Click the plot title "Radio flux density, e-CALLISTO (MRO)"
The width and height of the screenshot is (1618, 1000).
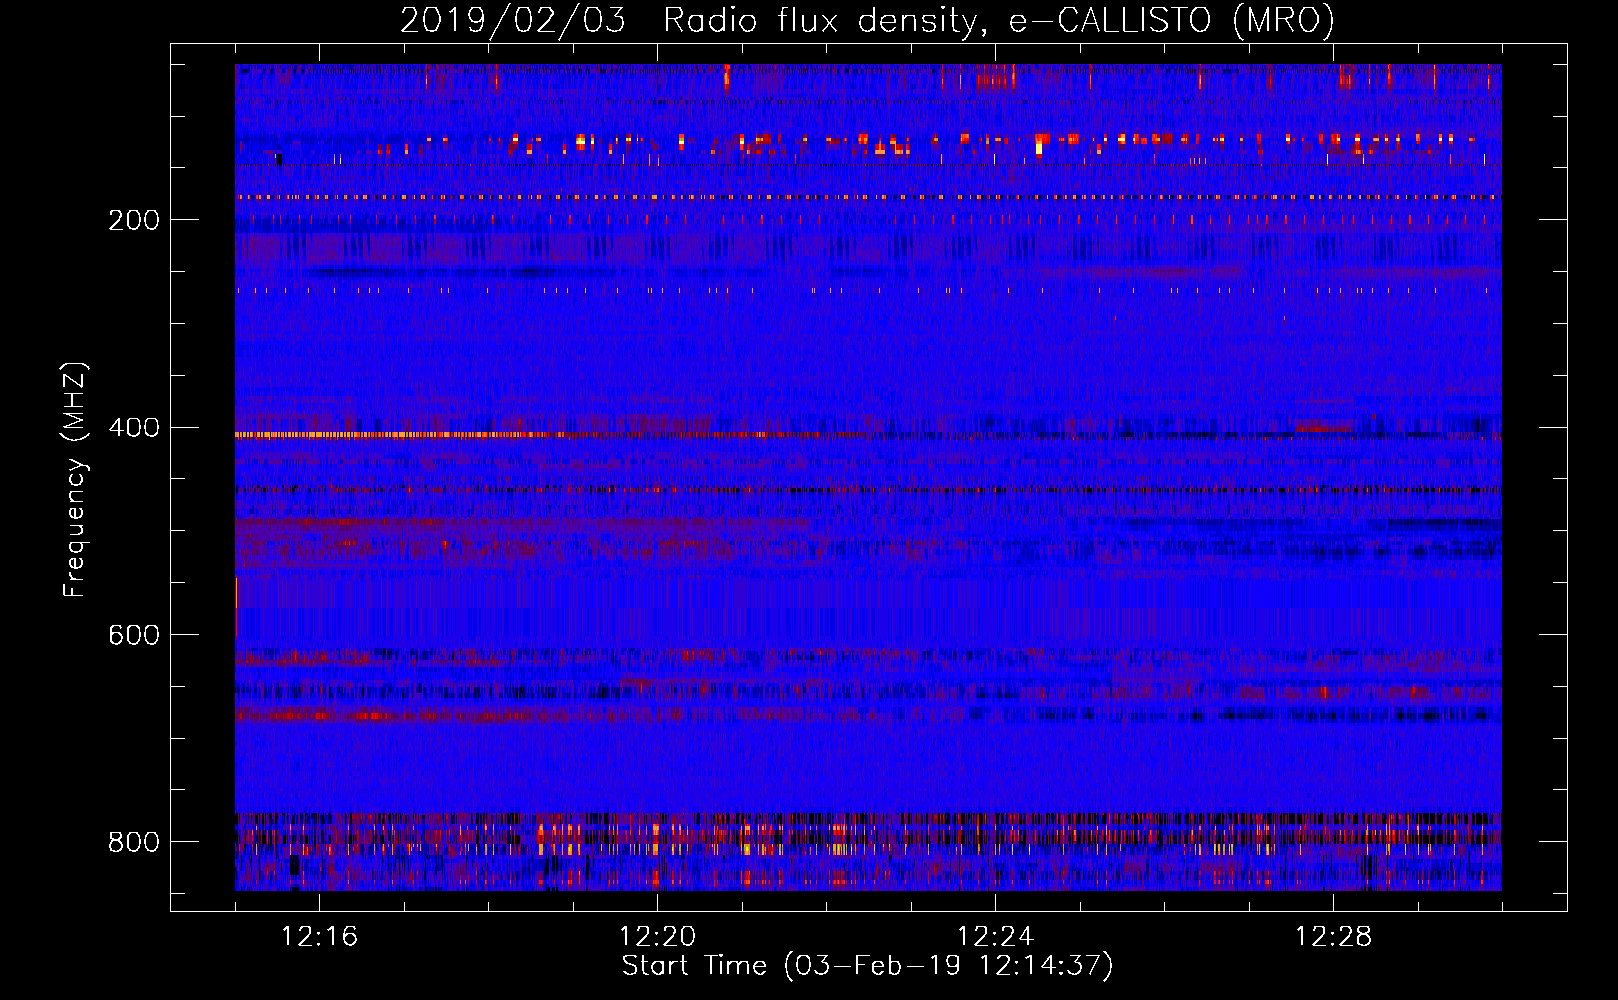tap(998, 20)
